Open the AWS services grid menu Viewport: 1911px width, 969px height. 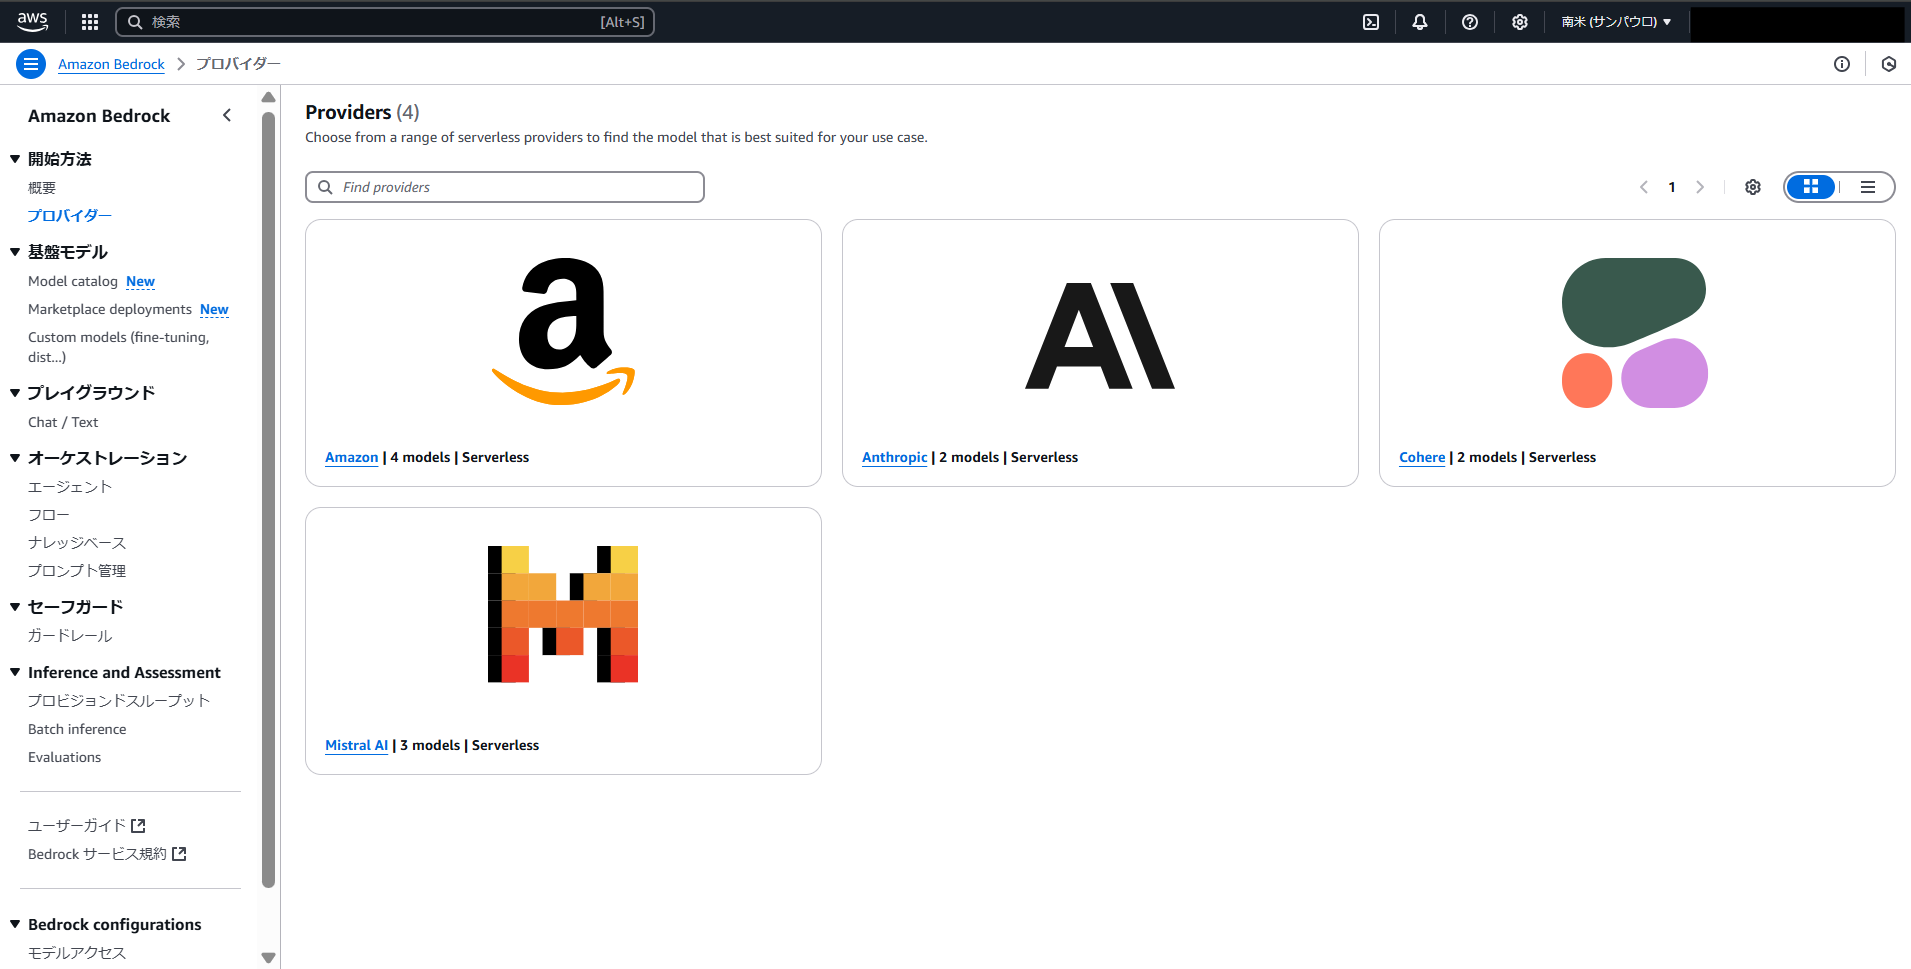90,22
